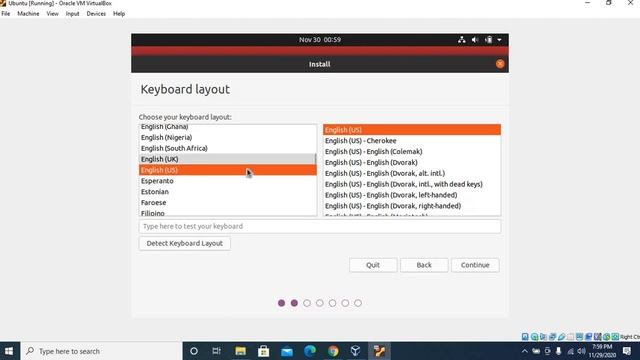The height and width of the screenshot is (360, 640).
Task: Click VirtualBox network adapter status icon
Action: pyautogui.click(x=552, y=337)
